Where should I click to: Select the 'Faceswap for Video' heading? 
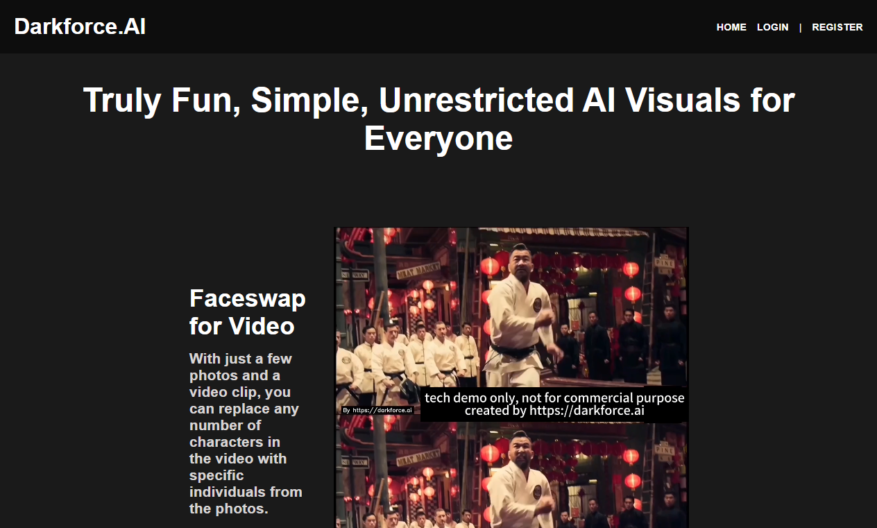pyautogui.click(x=247, y=312)
